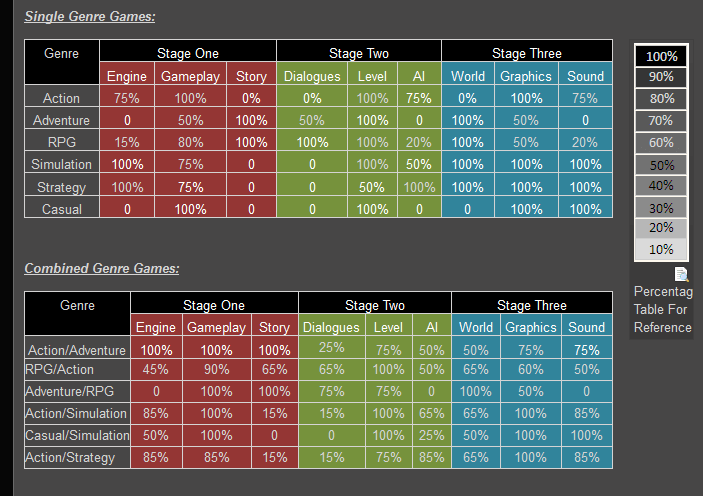Image resolution: width=703 pixels, height=496 pixels.
Task: Click Stage Two header in Combined Genre table
Action: tap(375, 305)
